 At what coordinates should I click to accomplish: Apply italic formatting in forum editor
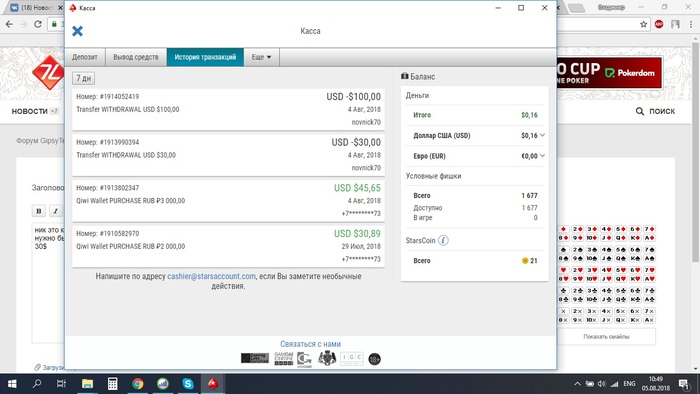point(55,211)
